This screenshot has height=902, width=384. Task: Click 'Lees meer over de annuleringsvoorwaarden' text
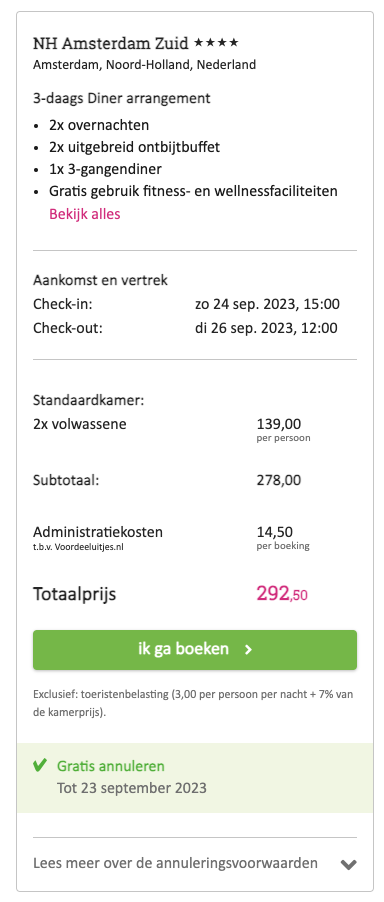[175, 863]
